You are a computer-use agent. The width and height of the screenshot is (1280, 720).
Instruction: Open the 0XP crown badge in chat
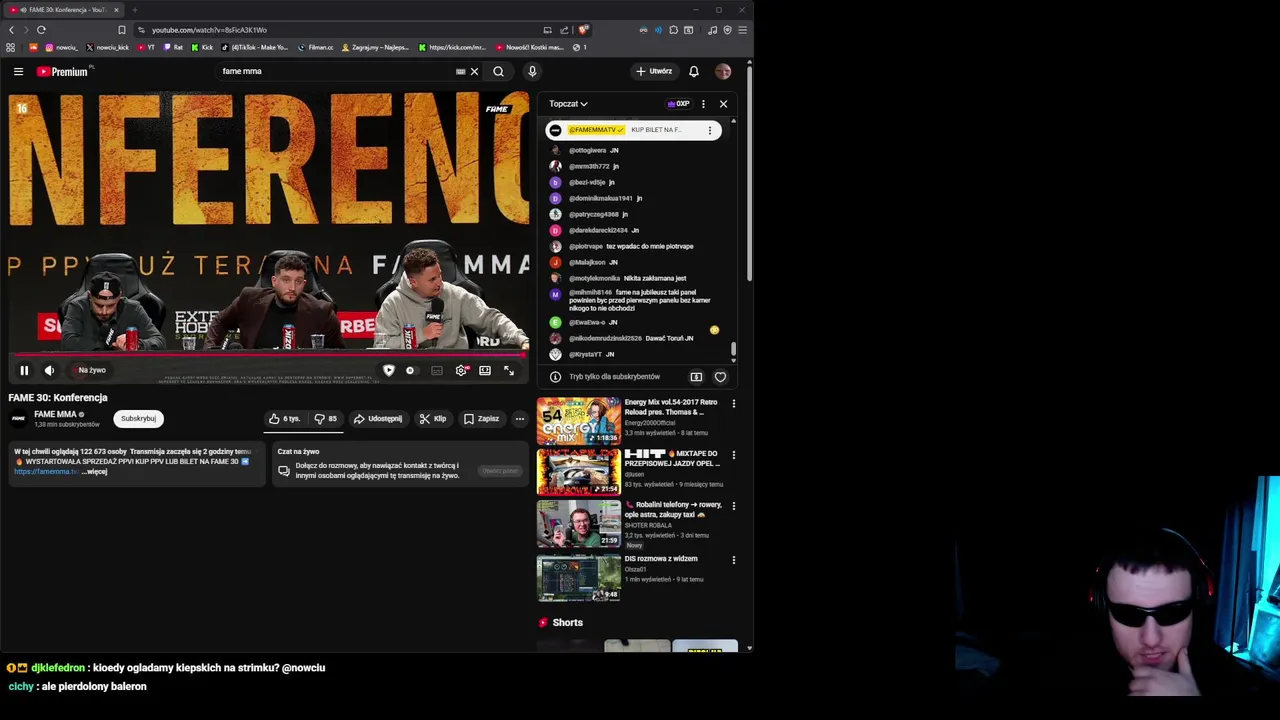679,104
